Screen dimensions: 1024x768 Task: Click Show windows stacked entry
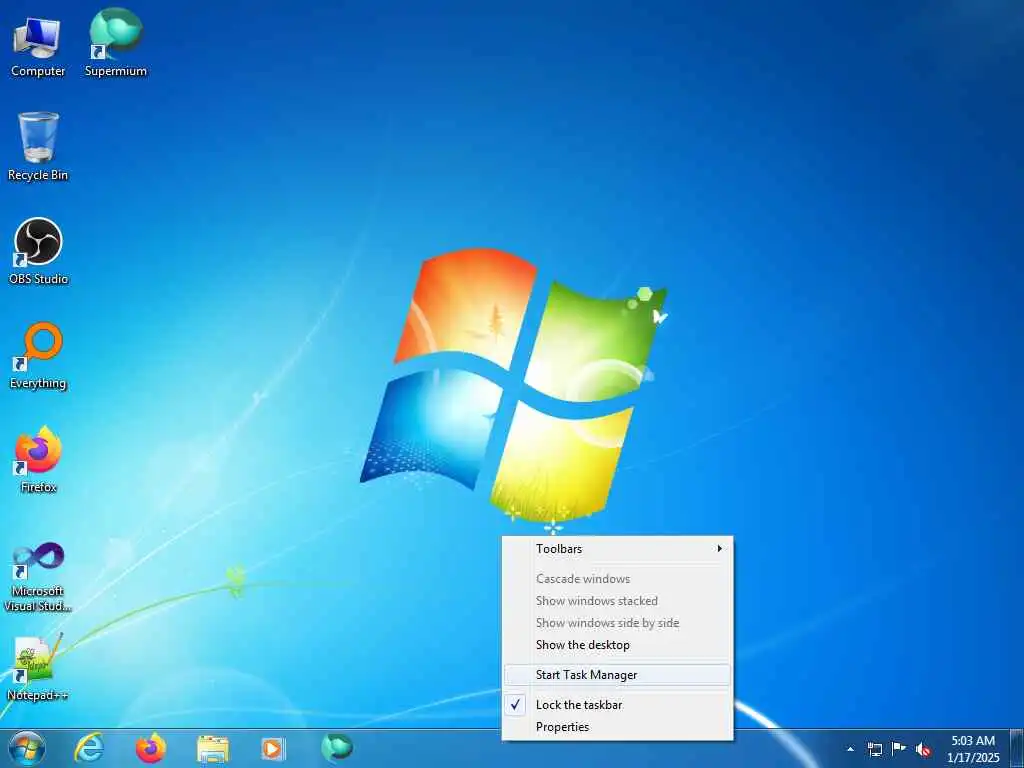point(617,601)
